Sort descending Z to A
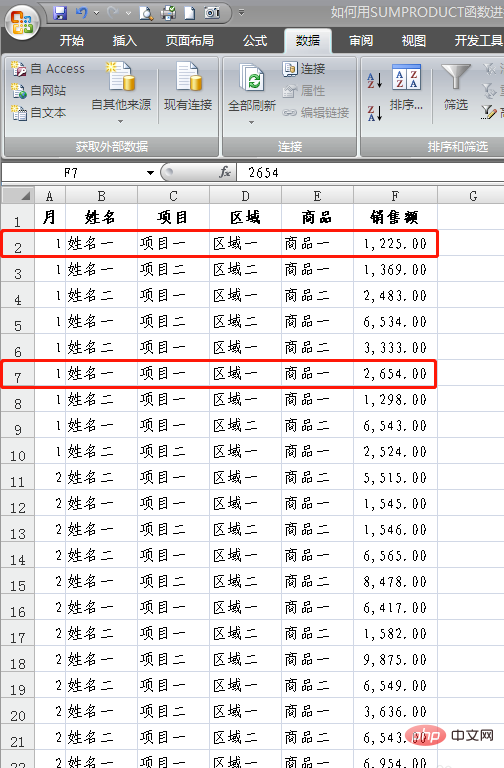Viewport: 504px width, 768px height. pyautogui.click(x=375, y=113)
